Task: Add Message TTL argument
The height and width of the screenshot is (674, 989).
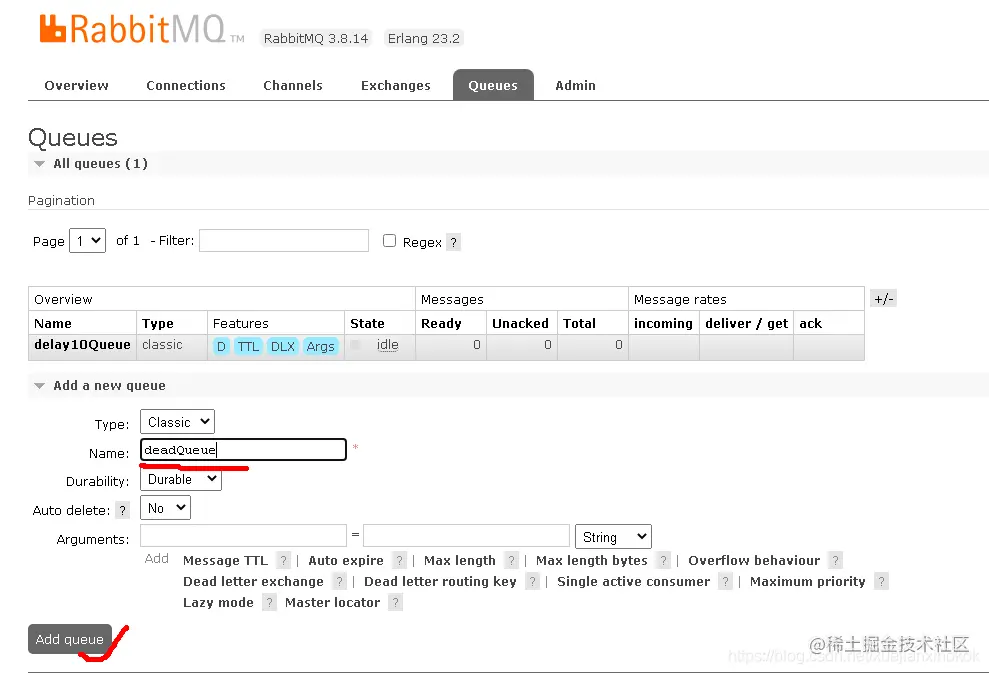Action: pyautogui.click(x=225, y=561)
